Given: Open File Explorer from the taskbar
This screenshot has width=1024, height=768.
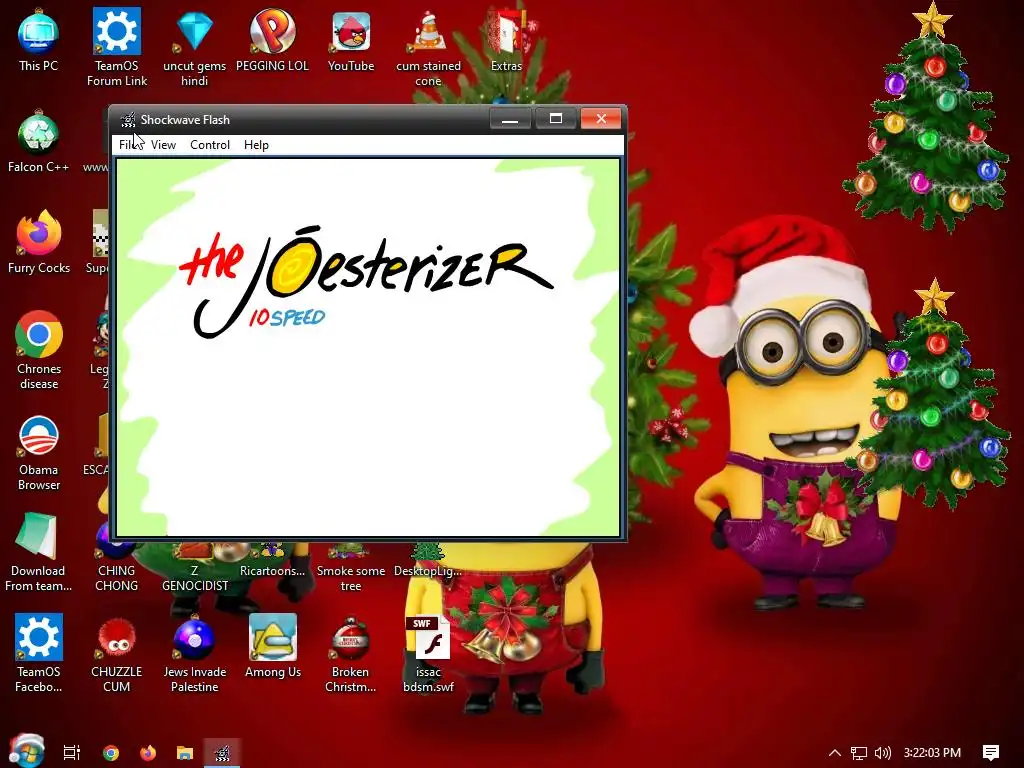Looking at the screenshot, I should pyautogui.click(x=185, y=752).
